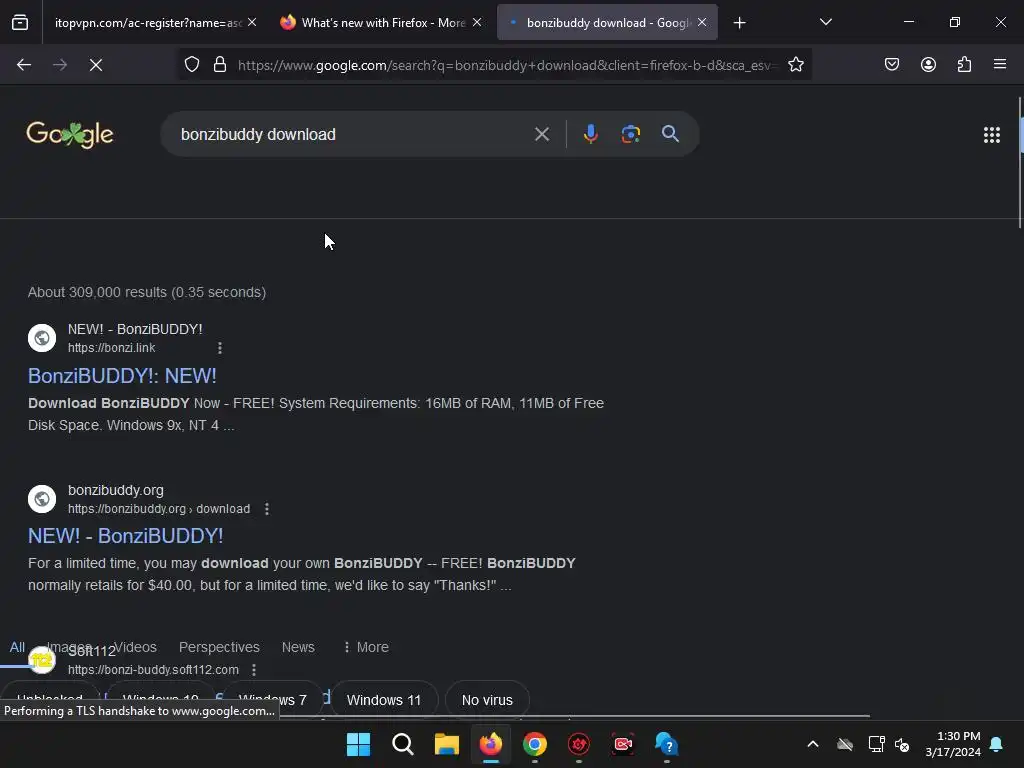Submit search with magnifier icon
1024x768 pixels.
[x=671, y=135]
